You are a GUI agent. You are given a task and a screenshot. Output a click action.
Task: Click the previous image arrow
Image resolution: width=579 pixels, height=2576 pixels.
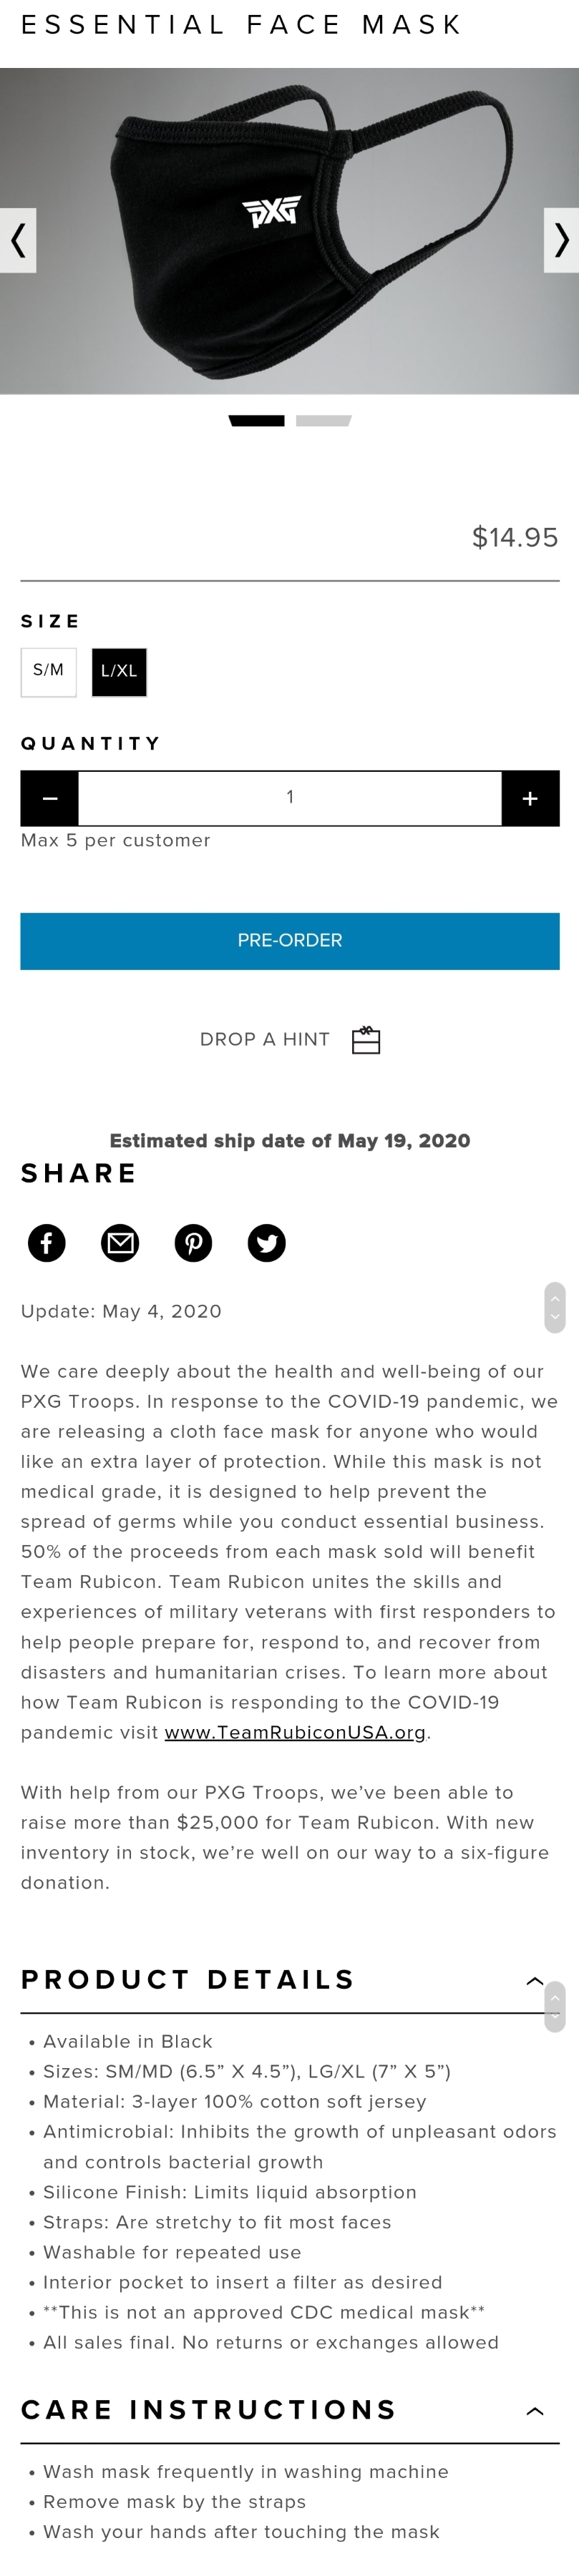18,240
